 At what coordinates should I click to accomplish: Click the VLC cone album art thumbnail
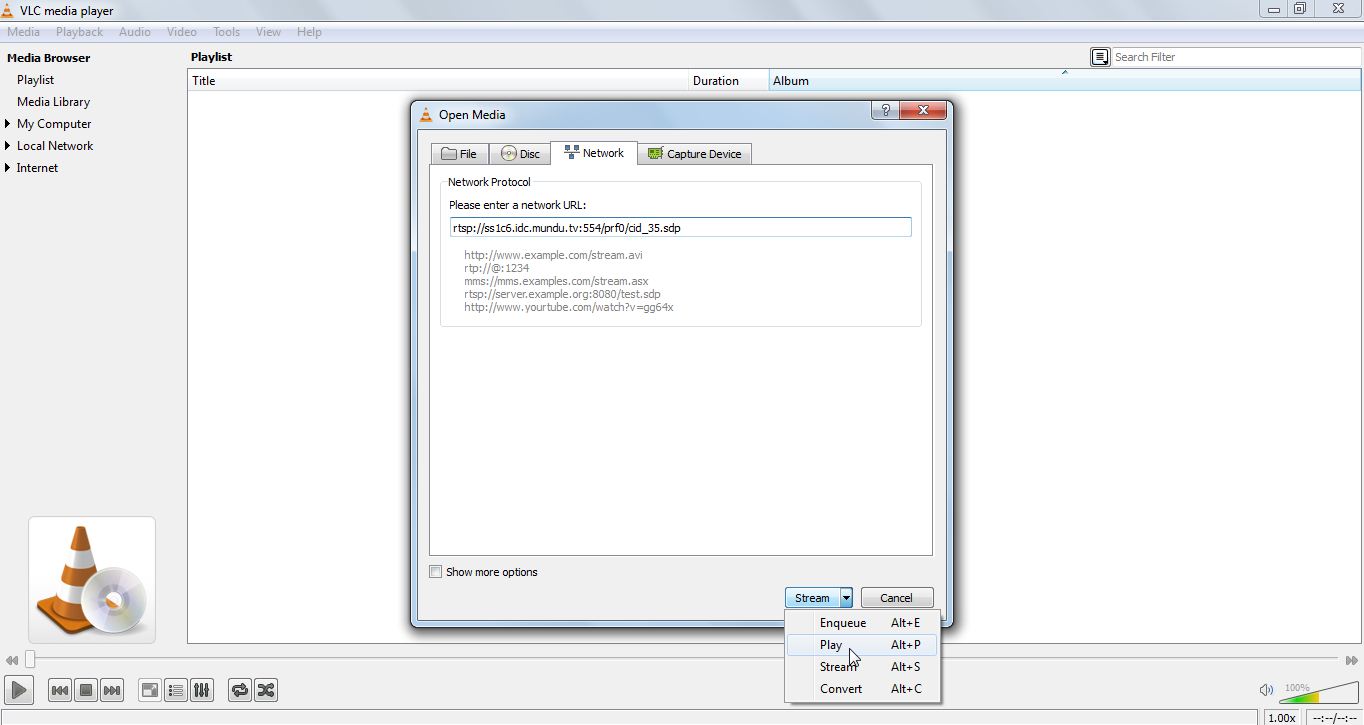coord(92,580)
